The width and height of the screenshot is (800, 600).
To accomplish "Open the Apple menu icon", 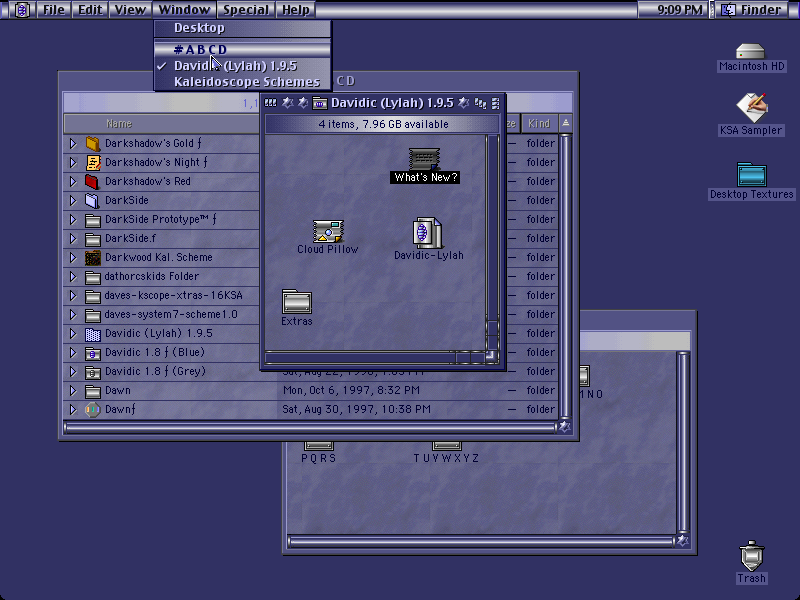I will tap(22, 10).
